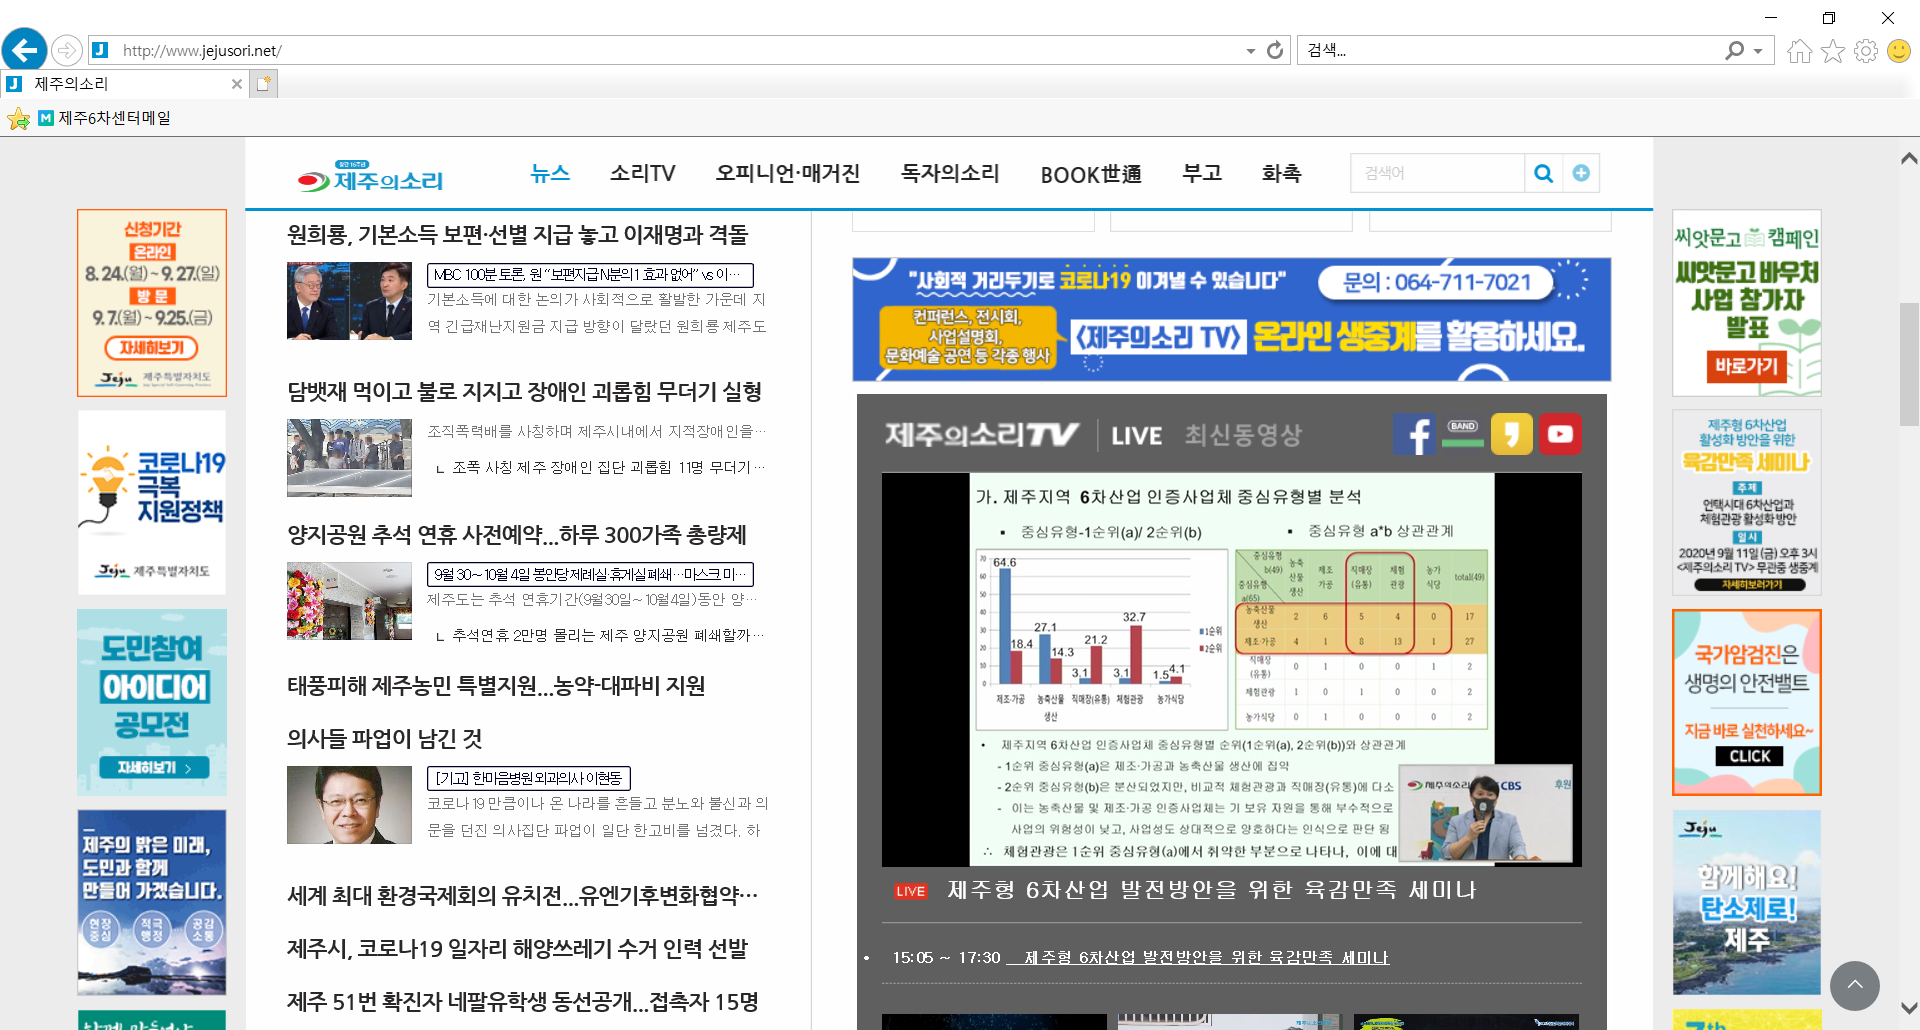Image resolution: width=1920 pixels, height=1030 pixels.
Task: Click the 검색어 site search field
Action: tap(1436, 173)
